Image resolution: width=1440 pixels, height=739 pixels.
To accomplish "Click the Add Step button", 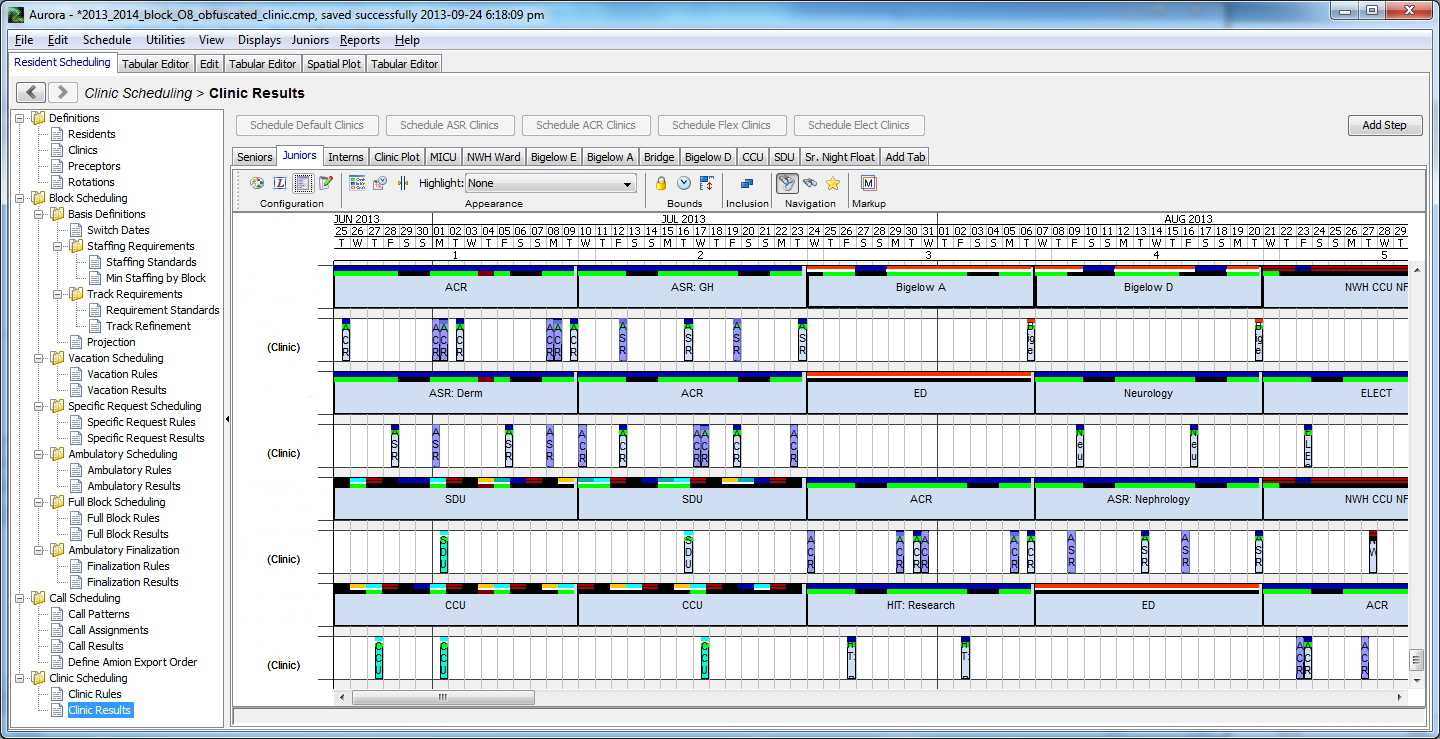I will click(x=1384, y=125).
